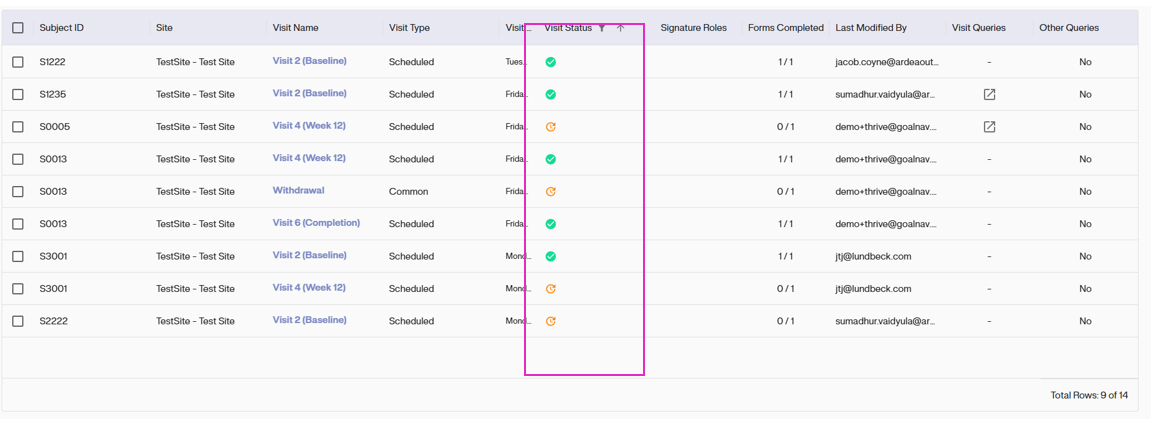1159x427 pixels.
Task: Open the Visit Status column filter icon
Action: pyautogui.click(x=602, y=28)
